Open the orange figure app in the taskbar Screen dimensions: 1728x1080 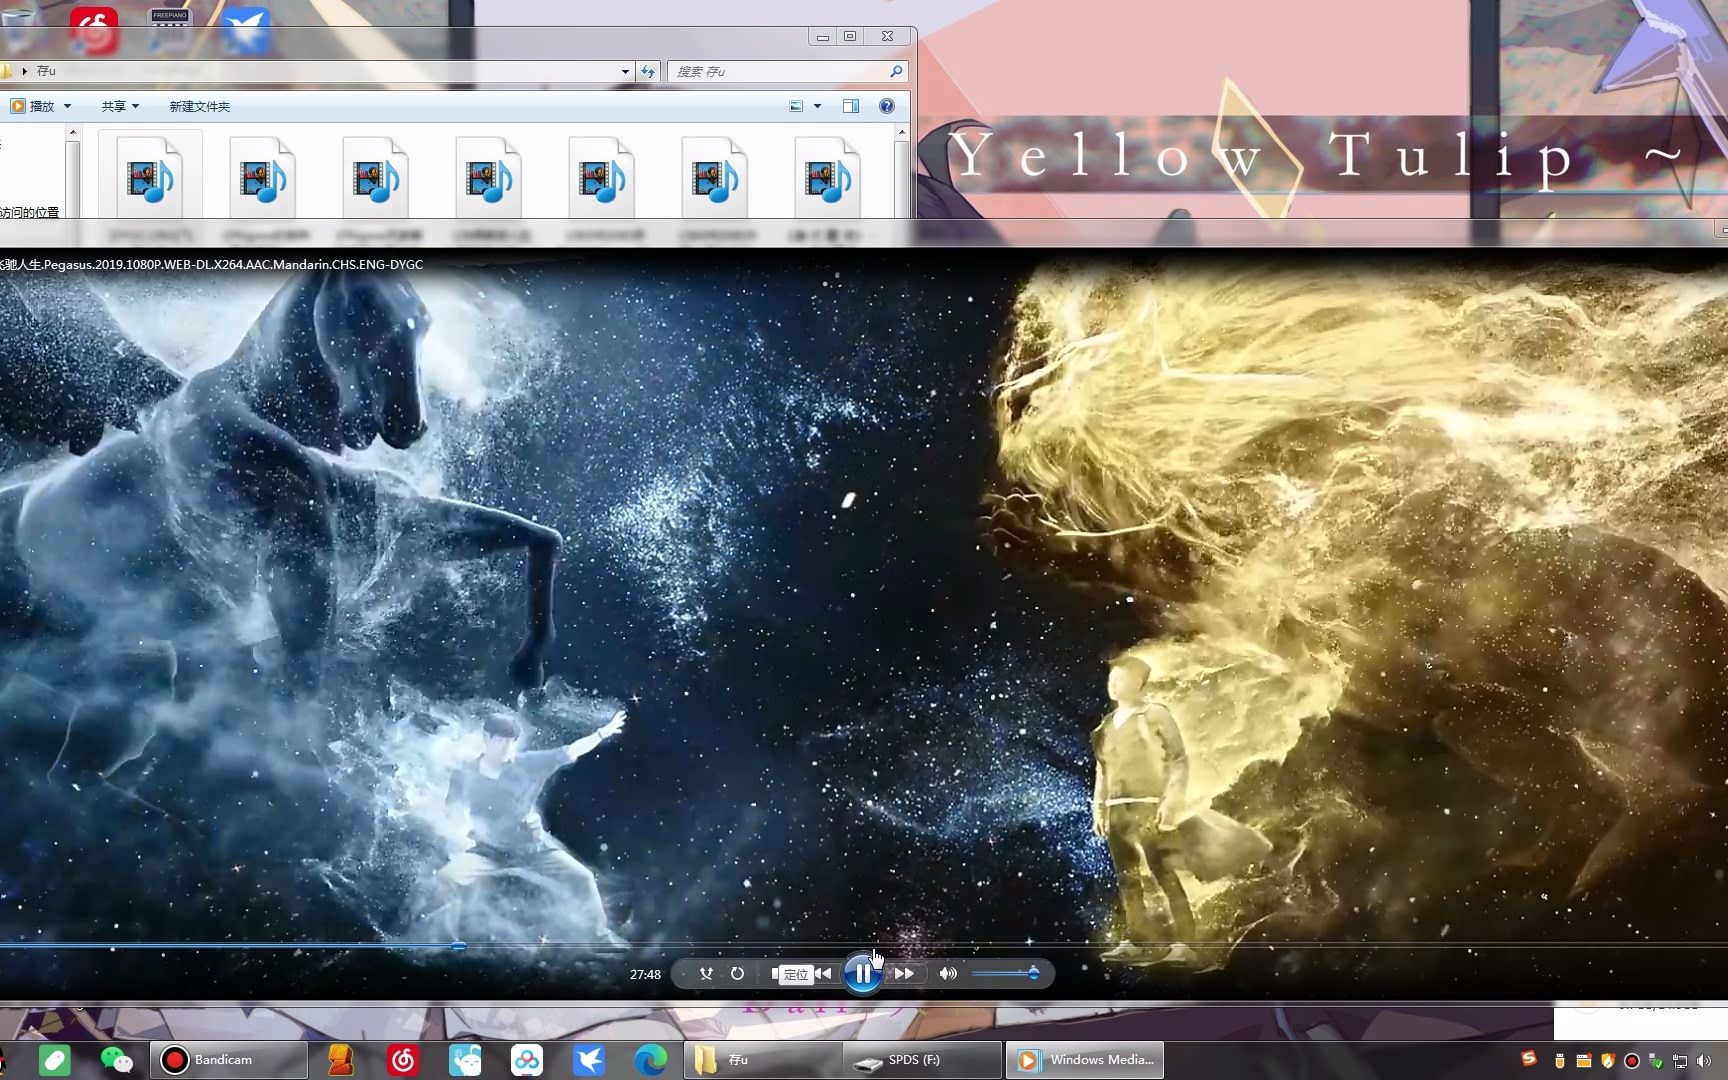point(341,1060)
